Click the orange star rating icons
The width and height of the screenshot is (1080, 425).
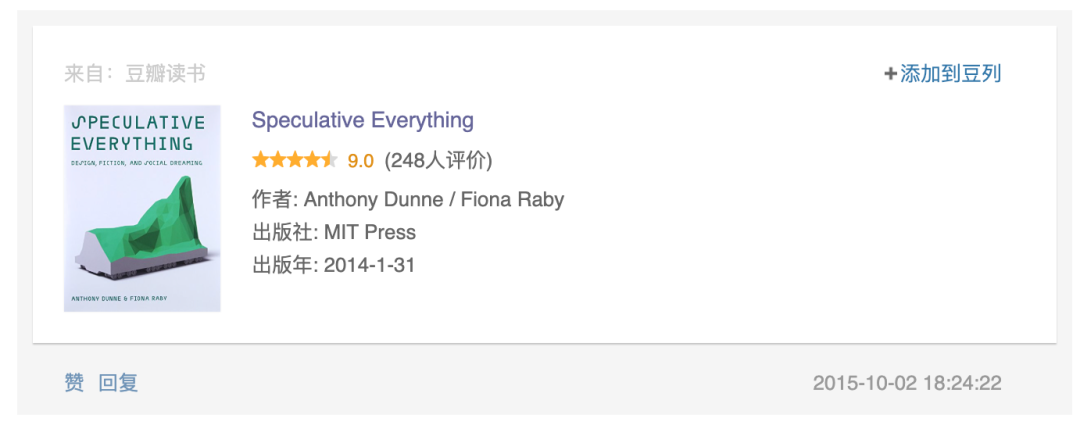pyautogui.click(x=295, y=160)
